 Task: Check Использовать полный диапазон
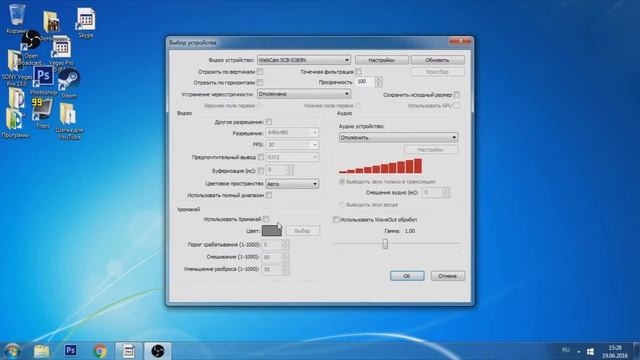click(x=269, y=195)
